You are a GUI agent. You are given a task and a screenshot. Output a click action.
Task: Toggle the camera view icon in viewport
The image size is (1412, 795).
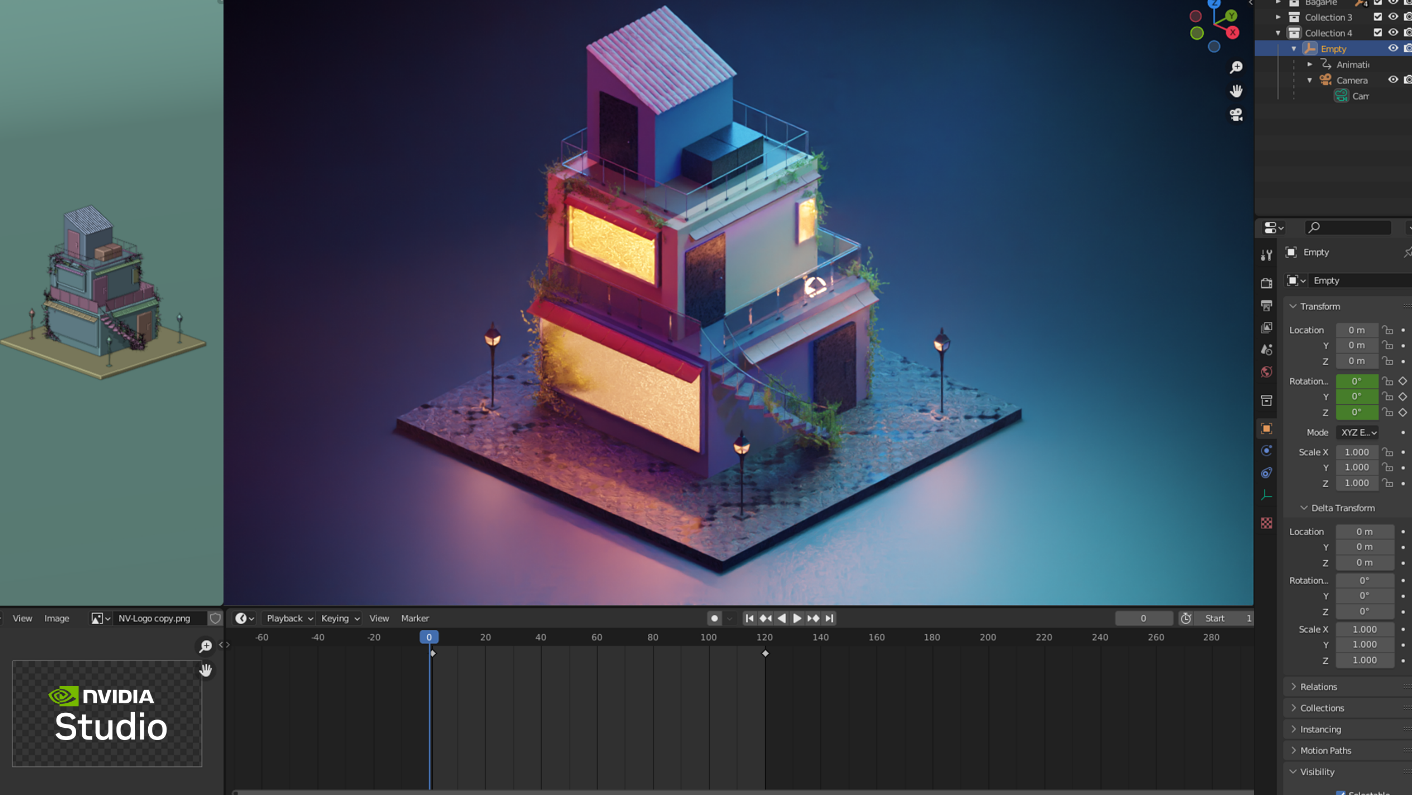(1236, 115)
